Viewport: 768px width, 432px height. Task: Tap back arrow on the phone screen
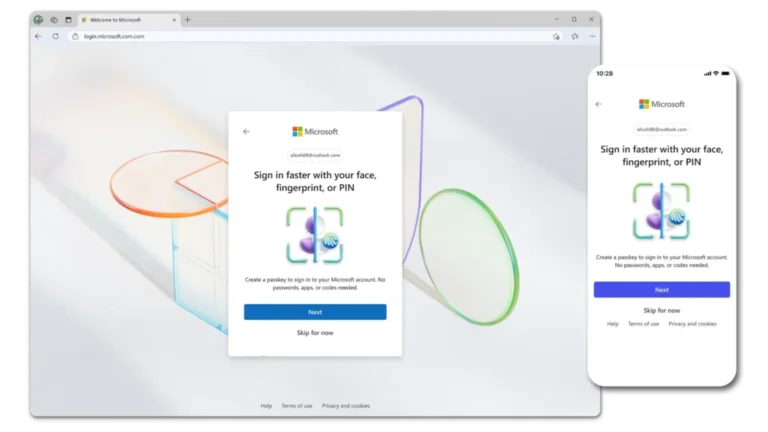tap(599, 104)
